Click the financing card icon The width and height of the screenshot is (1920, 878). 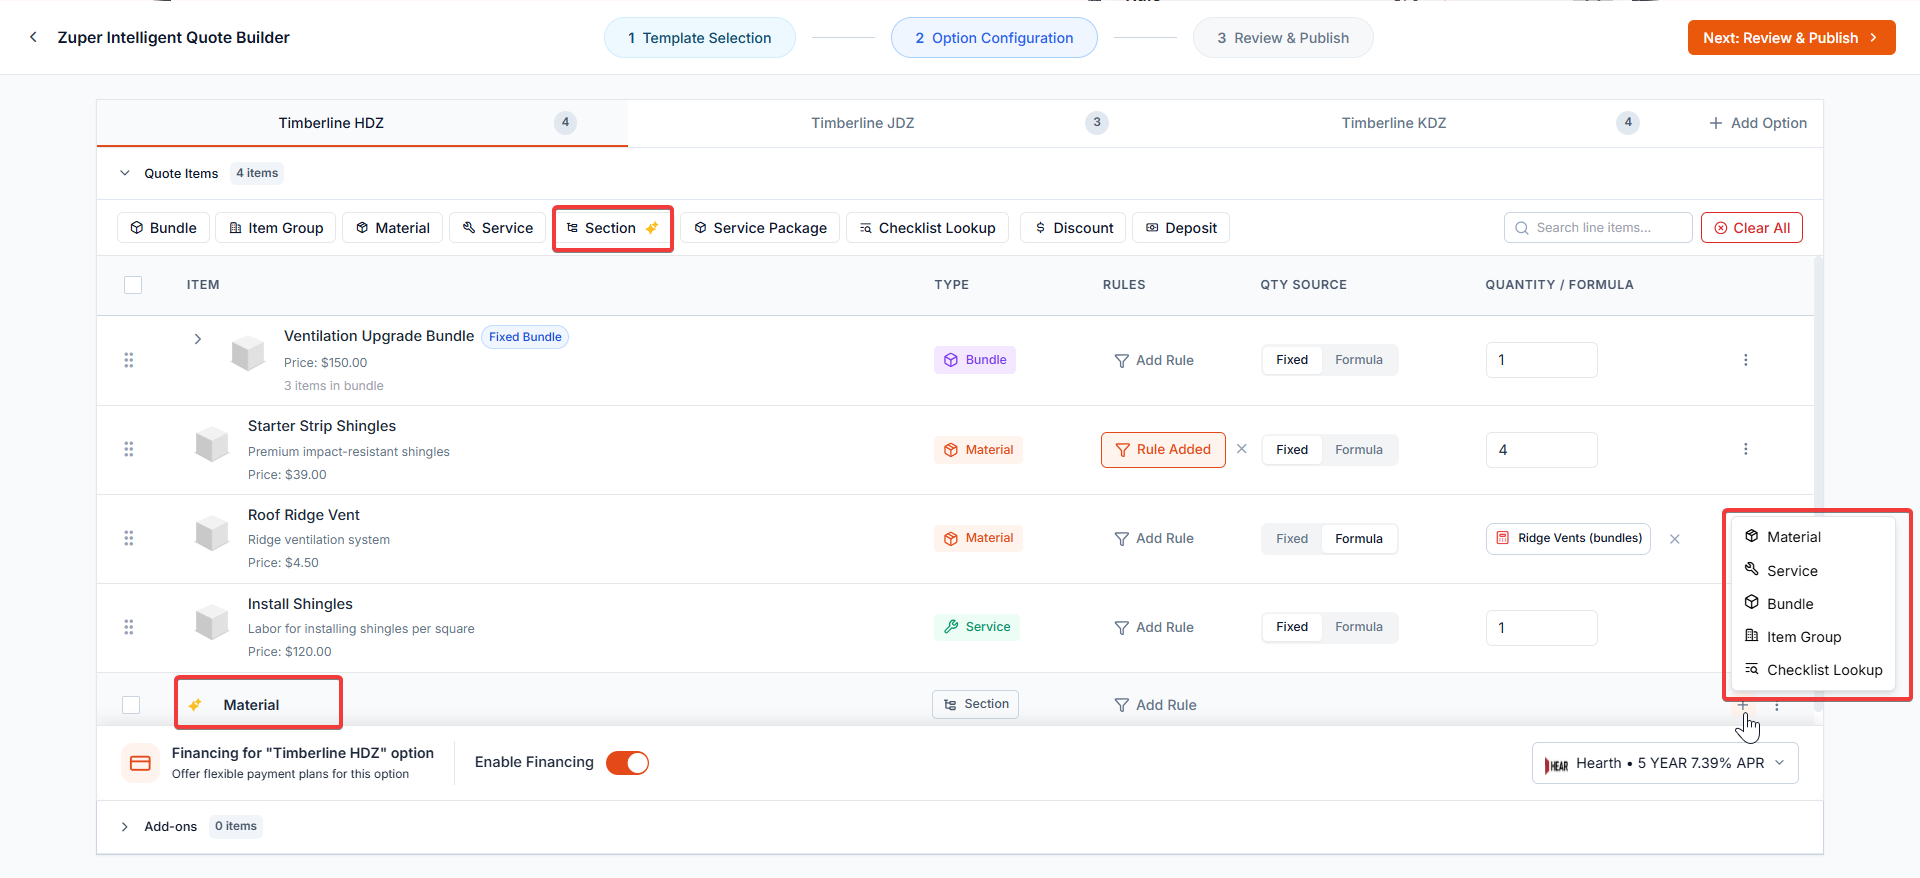(x=140, y=763)
